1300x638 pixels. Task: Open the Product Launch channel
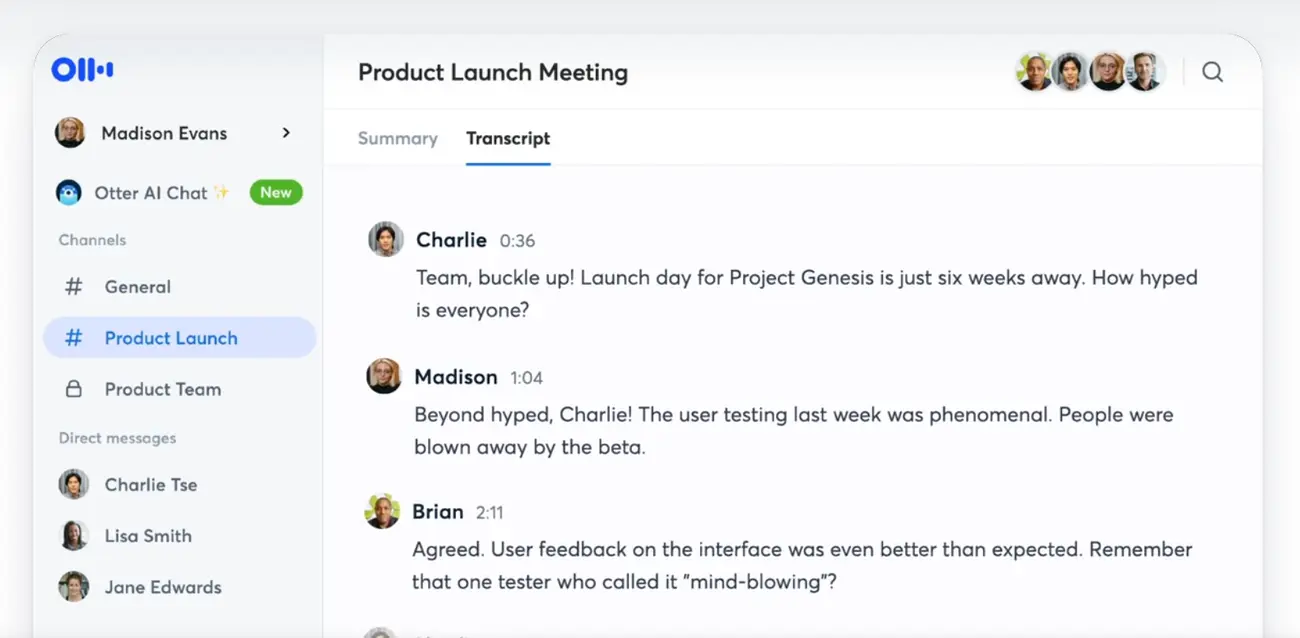pyautogui.click(x=171, y=338)
